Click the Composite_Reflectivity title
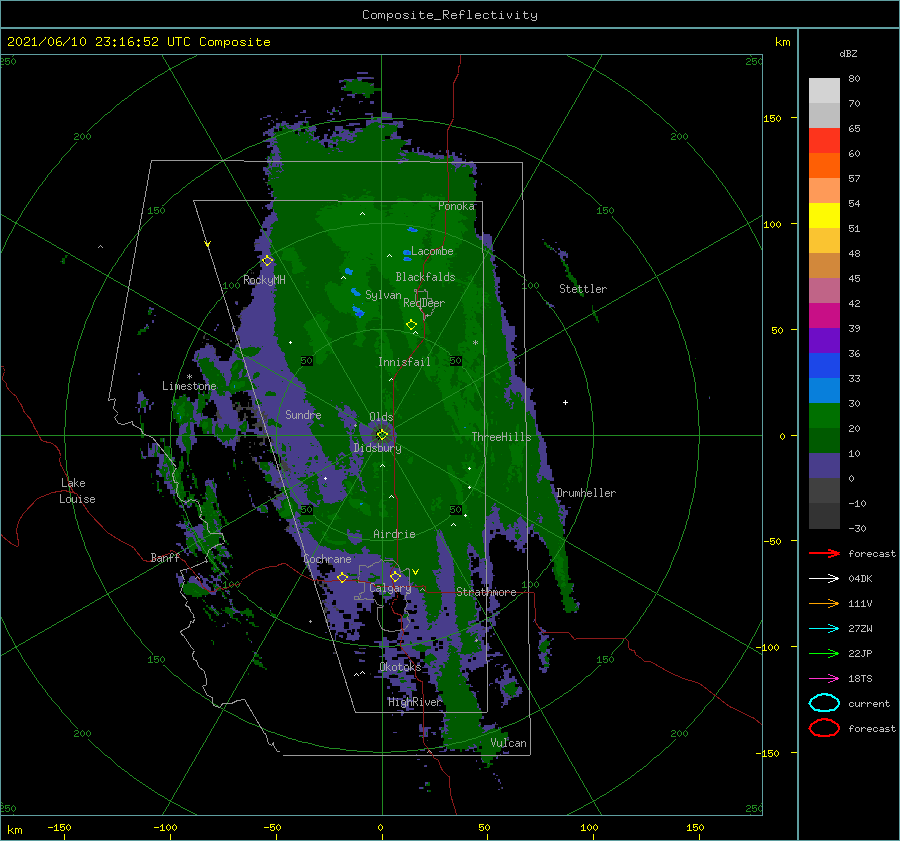900x841 pixels. click(449, 15)
